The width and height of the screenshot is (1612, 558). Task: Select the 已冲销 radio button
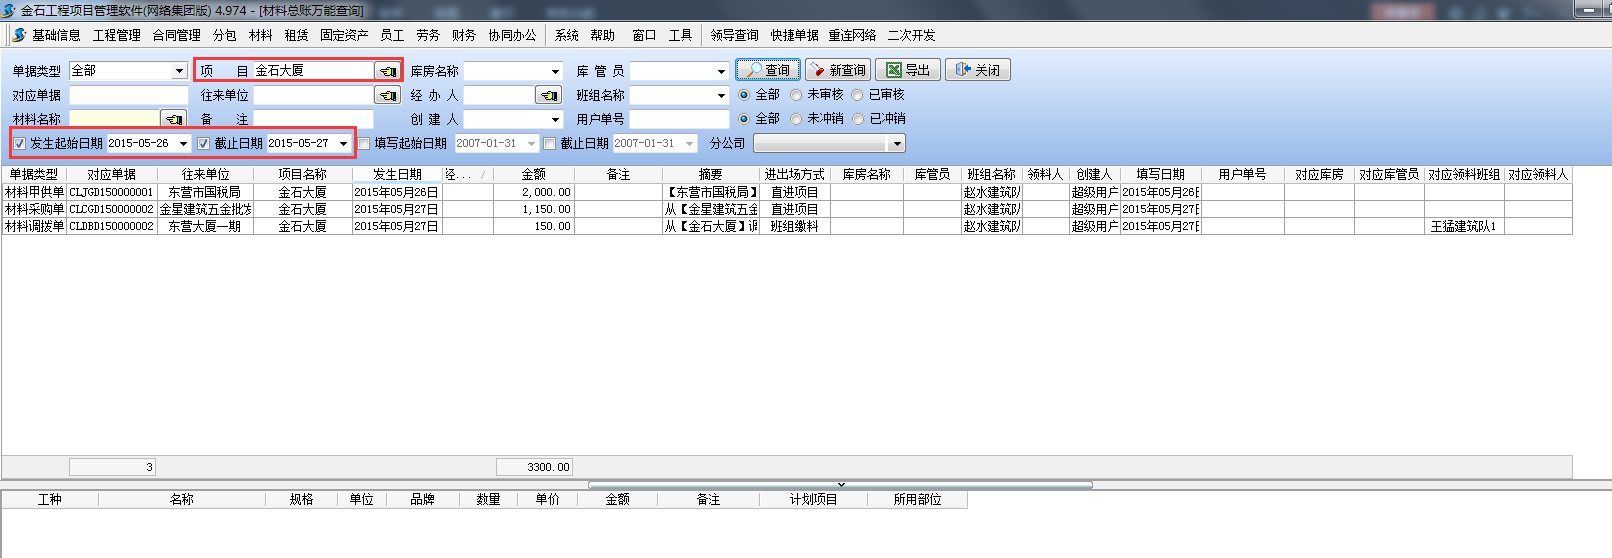coord(858,119)
